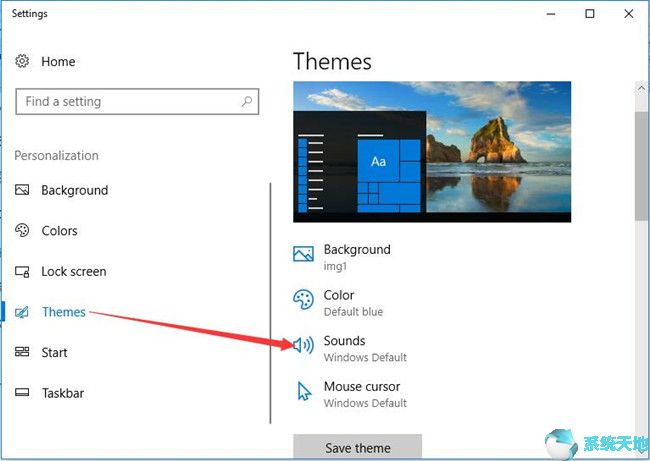Minimize the Settings window
This screenshot has height=461, width=650.
[551, 14]
